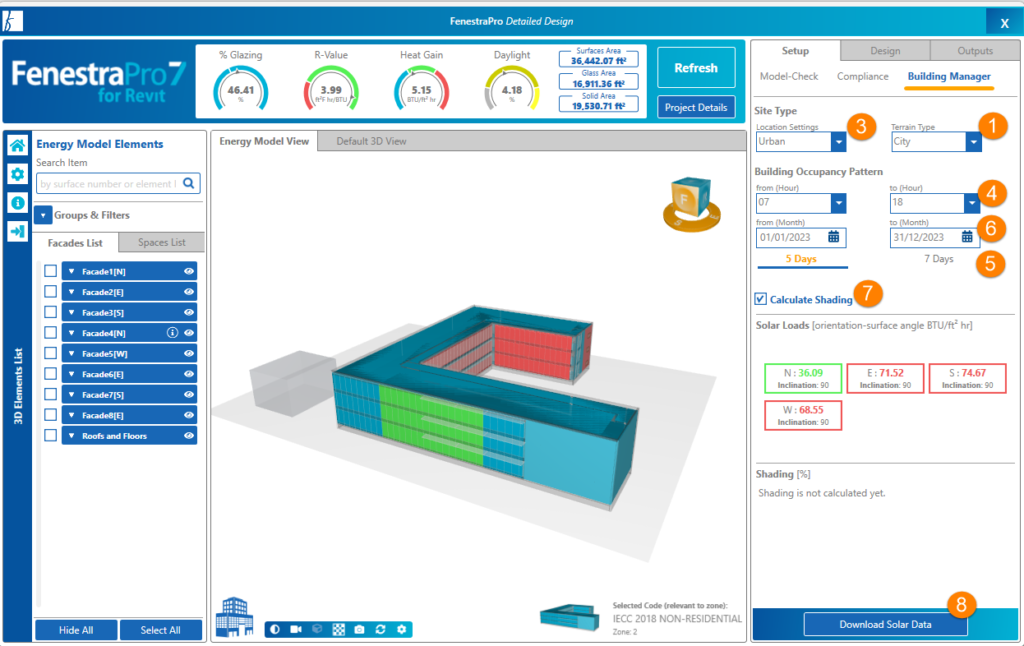Check the Facade1[N] checkbox
This screenshot has height=646, width=1024.
(50, 271)
